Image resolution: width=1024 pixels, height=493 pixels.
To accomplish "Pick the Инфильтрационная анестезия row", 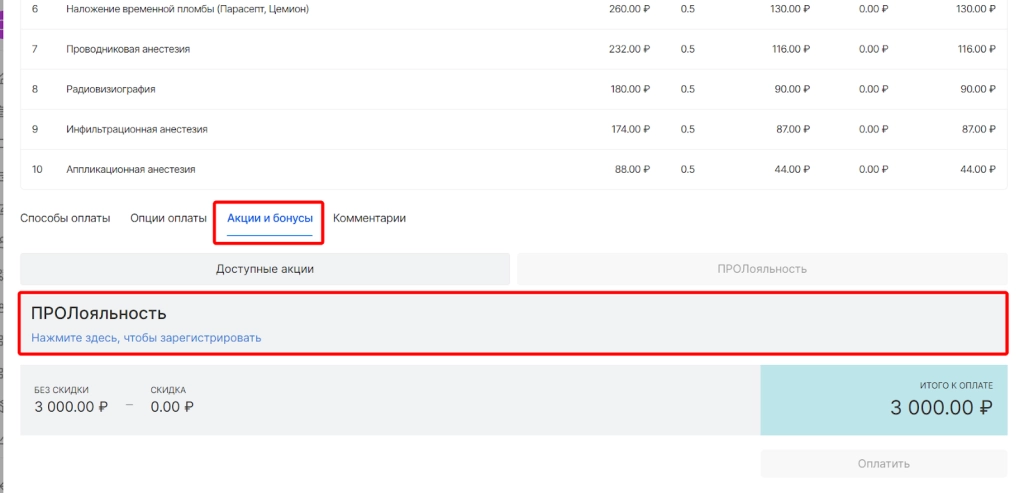I will (136, 129).
